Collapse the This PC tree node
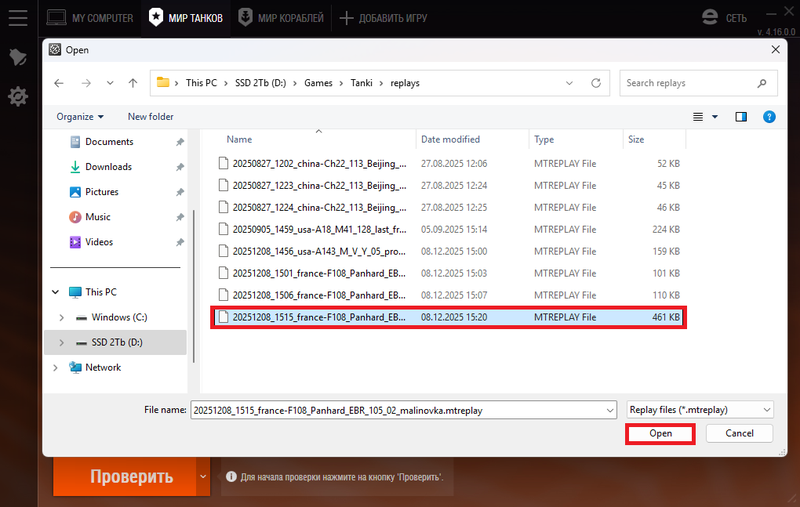This screenshot has width=800, height=507. 56,292
